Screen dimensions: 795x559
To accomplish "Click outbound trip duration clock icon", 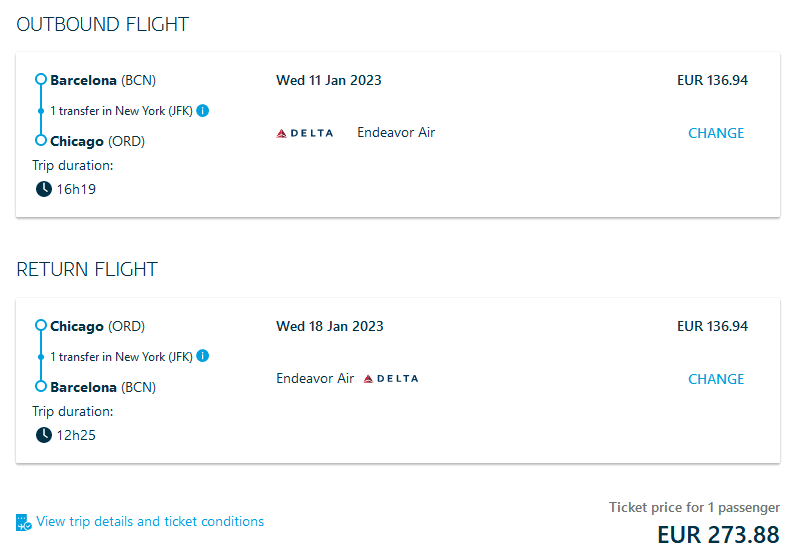I will 44,188.
